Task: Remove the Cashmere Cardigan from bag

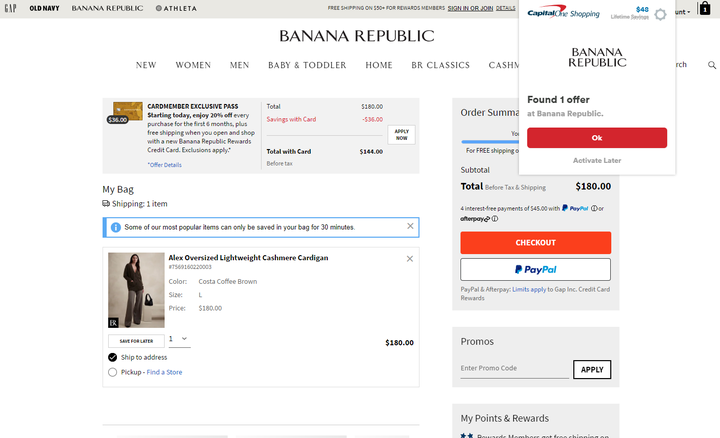Action: pos(410,259)
